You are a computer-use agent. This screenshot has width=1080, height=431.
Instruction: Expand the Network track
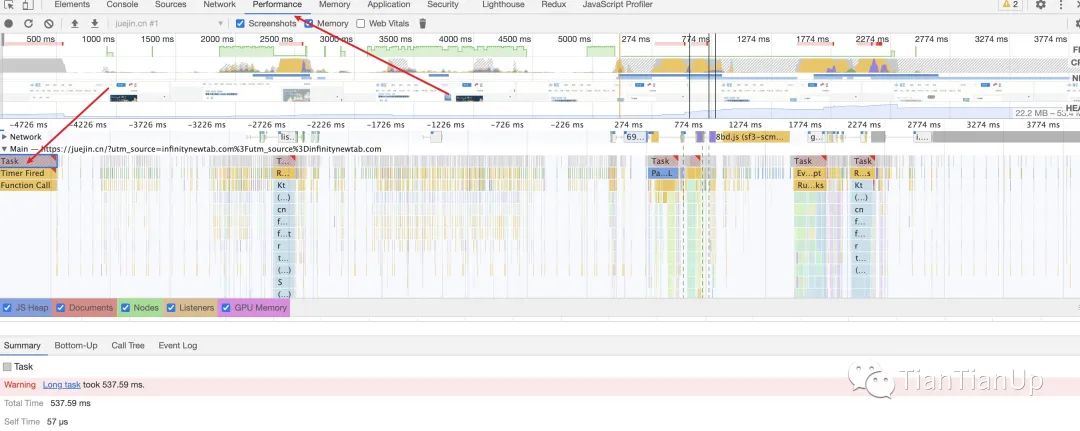(4, 137)
